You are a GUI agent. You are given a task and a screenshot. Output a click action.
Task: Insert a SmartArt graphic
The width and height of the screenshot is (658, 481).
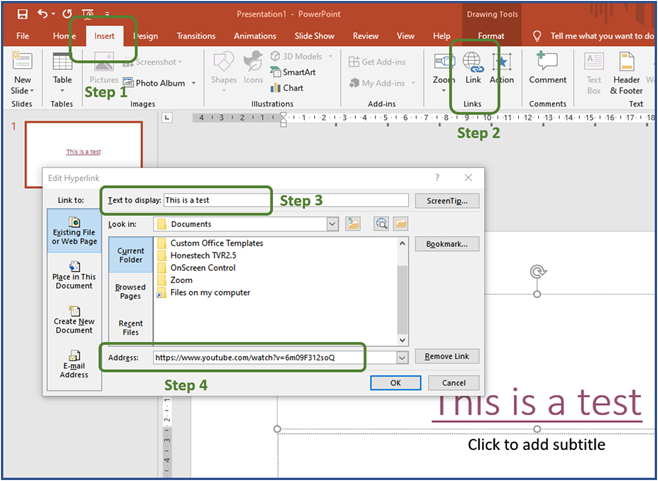(293, 72)
